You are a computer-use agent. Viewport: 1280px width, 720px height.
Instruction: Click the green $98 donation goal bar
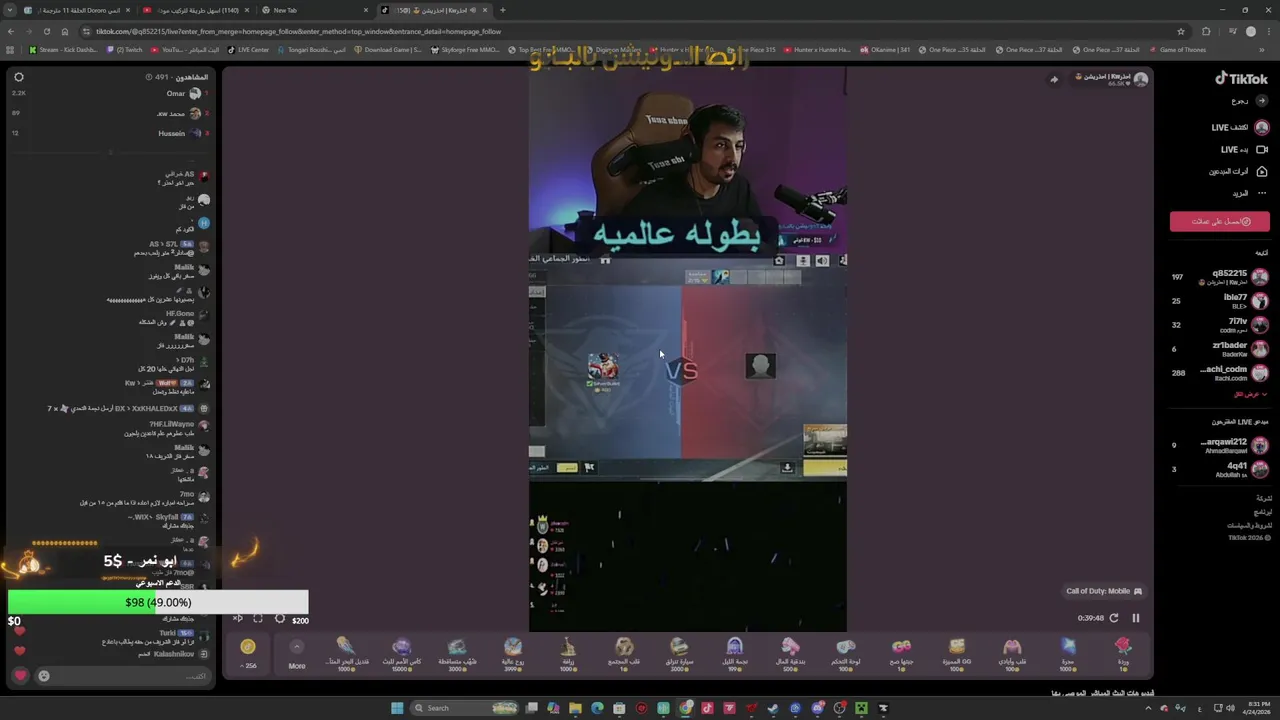pos(158,602)
